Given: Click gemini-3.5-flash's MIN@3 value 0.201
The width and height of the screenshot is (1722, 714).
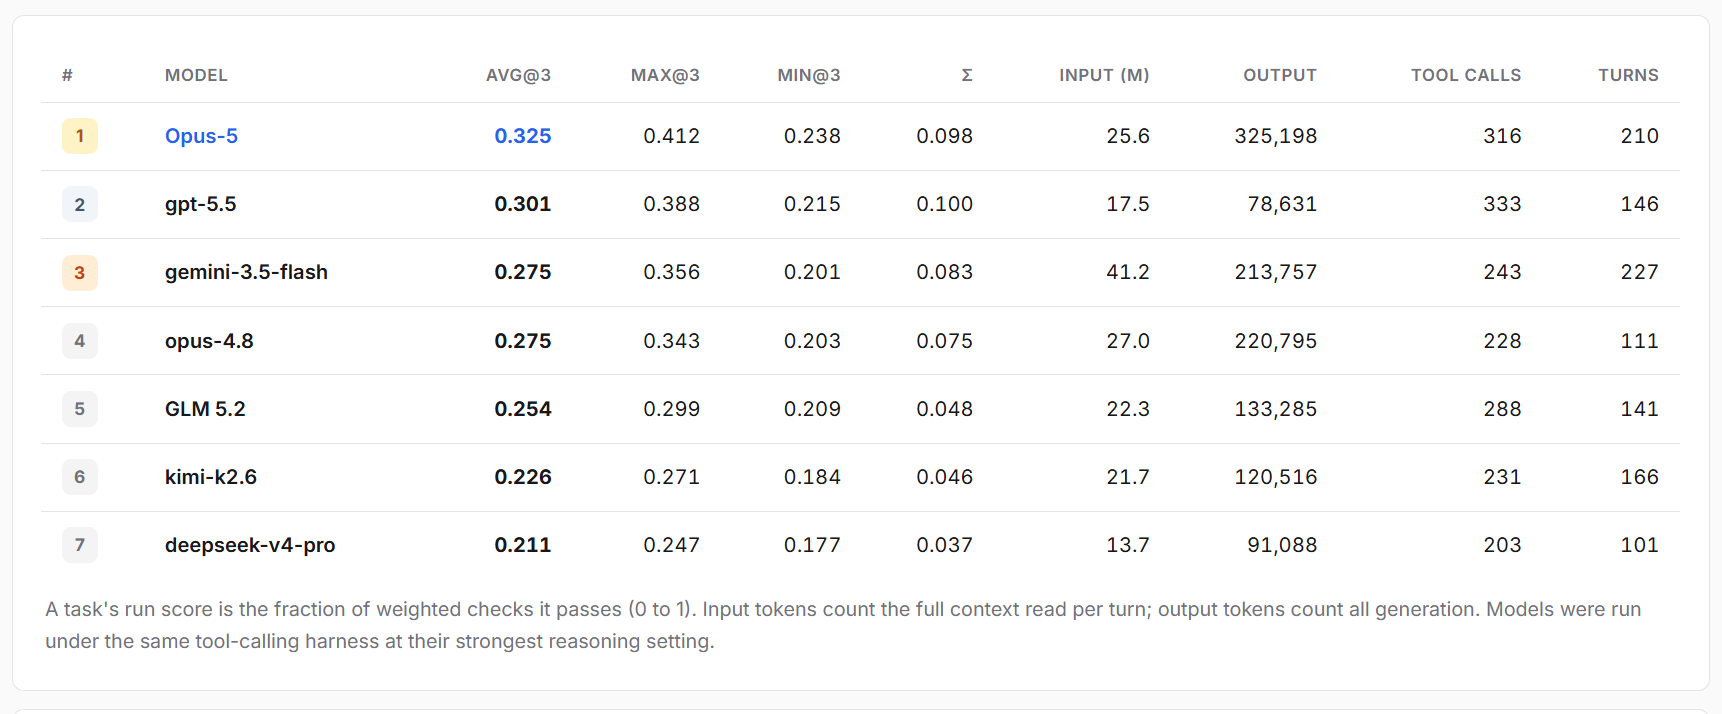Looking at the screenshot, I should click(x=812, y=272).
